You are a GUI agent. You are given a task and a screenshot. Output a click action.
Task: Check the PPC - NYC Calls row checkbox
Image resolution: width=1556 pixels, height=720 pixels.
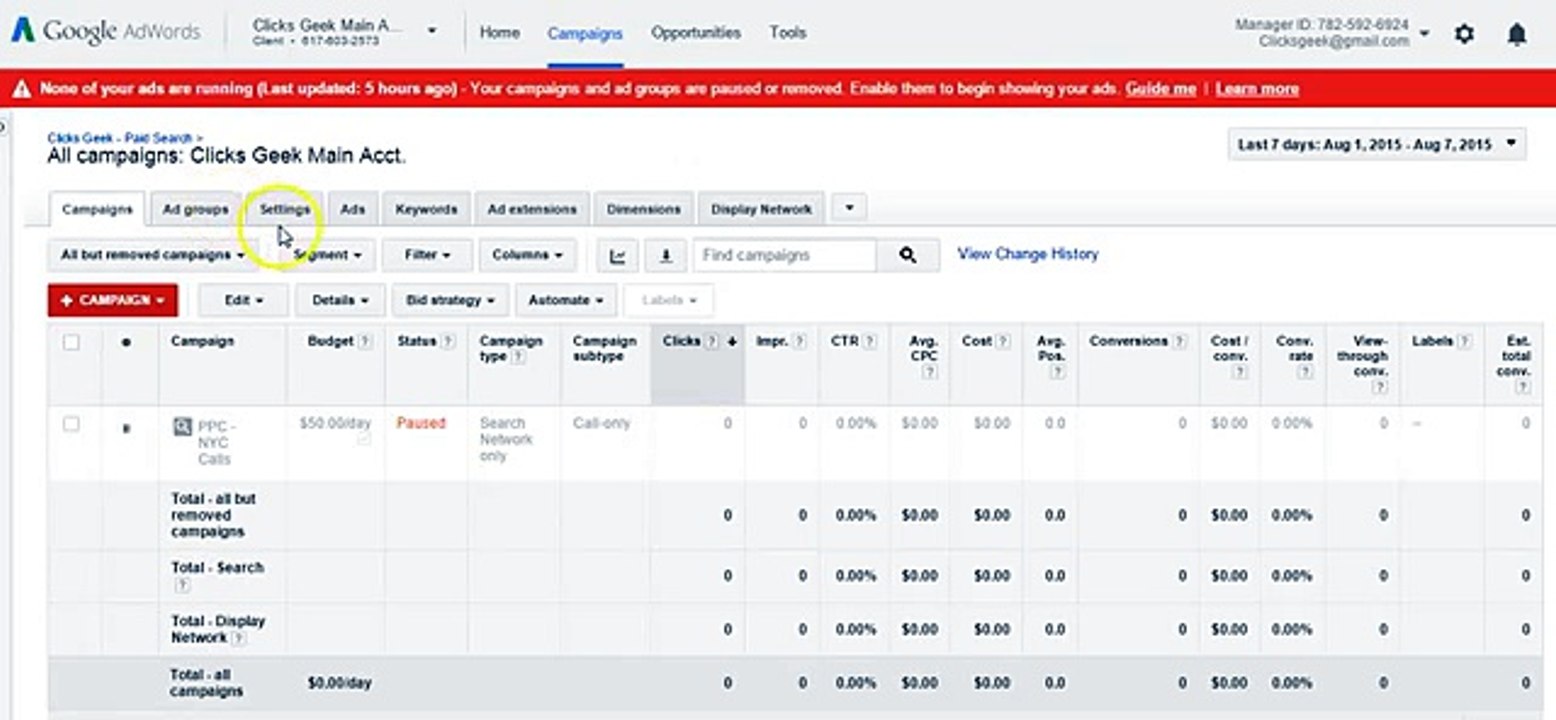pos(71,424)
